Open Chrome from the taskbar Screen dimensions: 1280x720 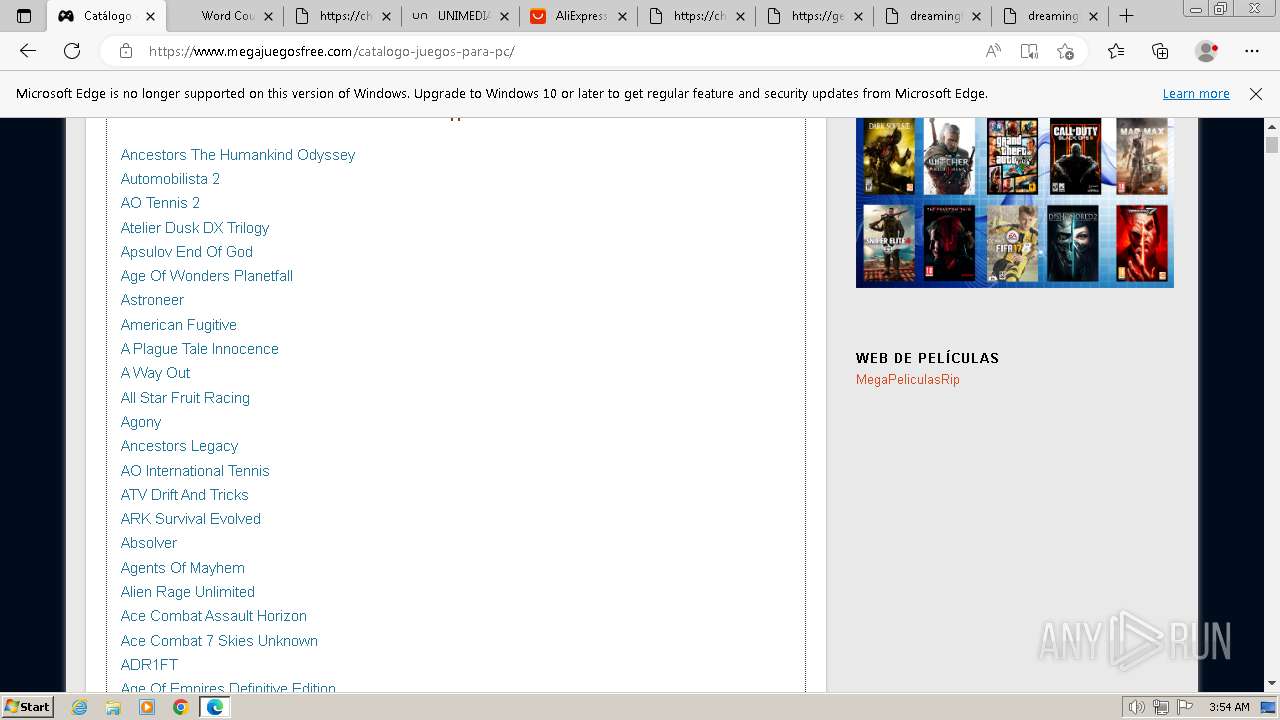point(180,707)
